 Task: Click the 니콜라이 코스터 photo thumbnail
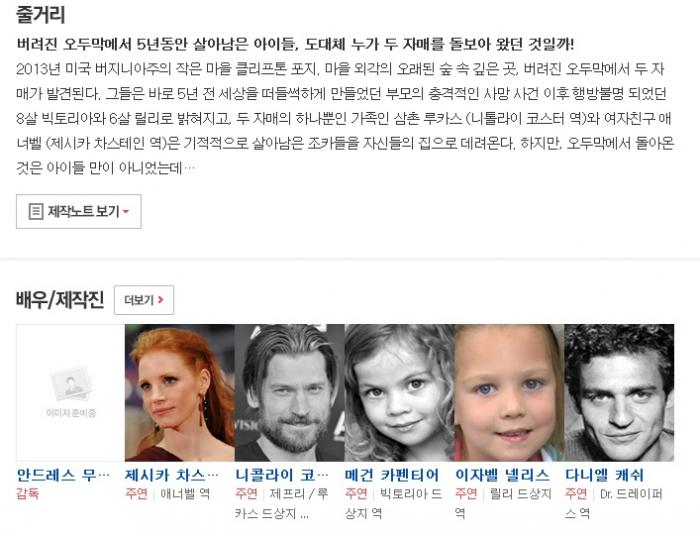coord(290,393)
